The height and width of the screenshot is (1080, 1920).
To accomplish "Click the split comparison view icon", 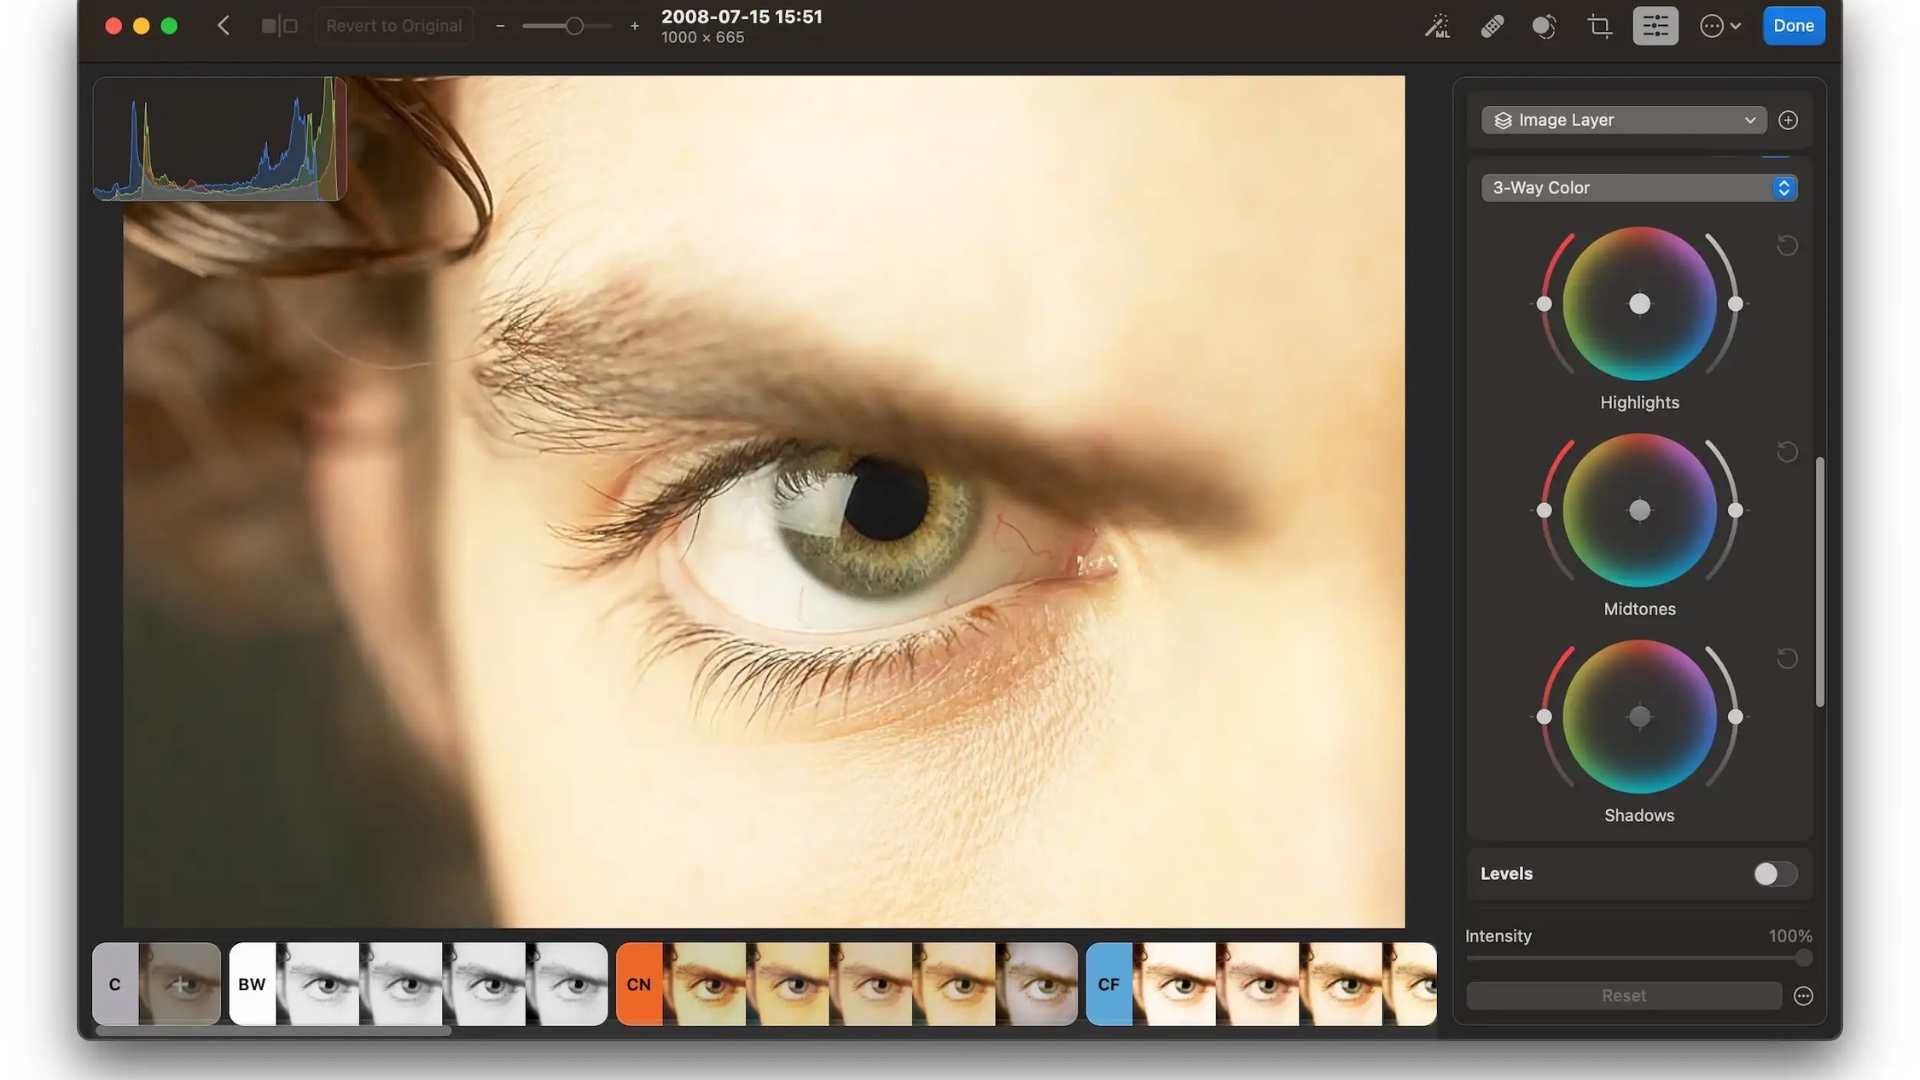I will [x=279, y=26].
